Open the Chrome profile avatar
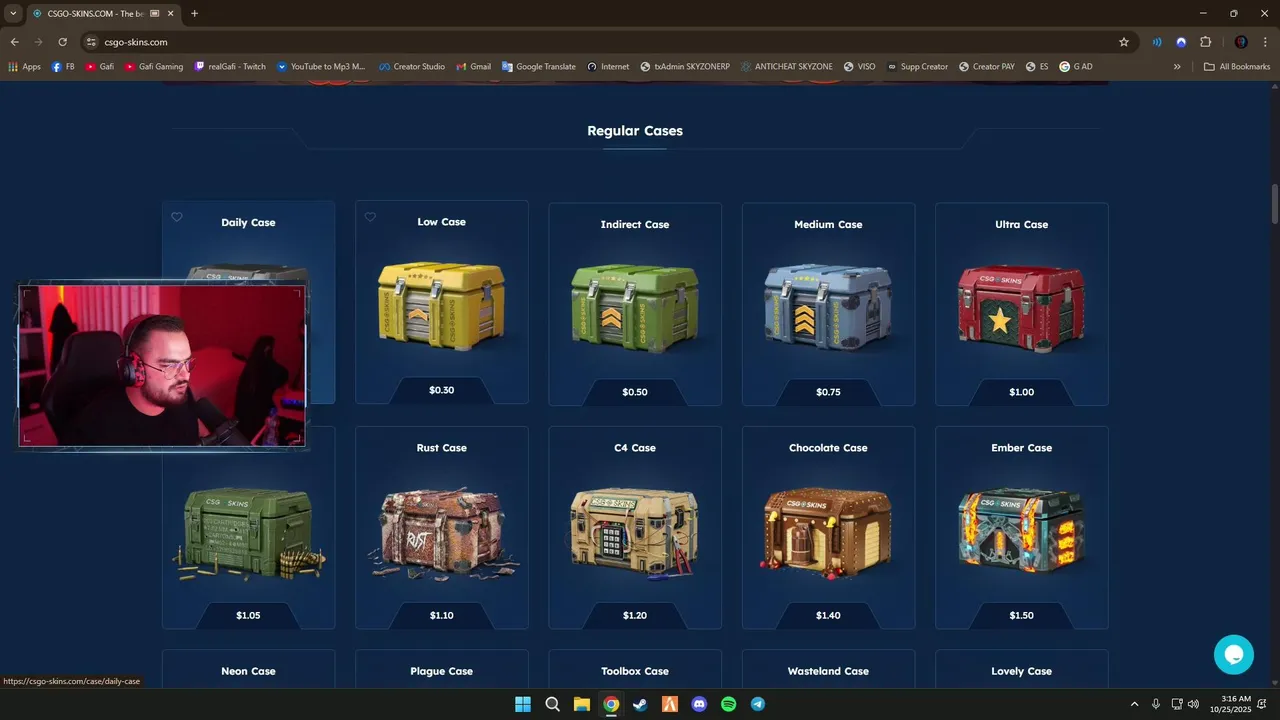Viewport: 1280px width, 720px height. pos(1241,42)
